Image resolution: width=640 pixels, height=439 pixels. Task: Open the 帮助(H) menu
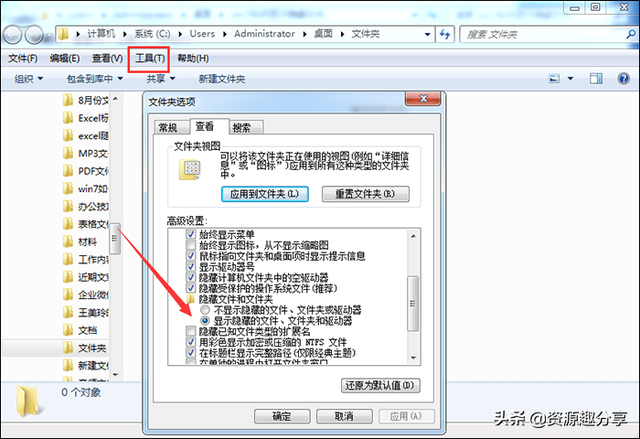click(193, 59)
